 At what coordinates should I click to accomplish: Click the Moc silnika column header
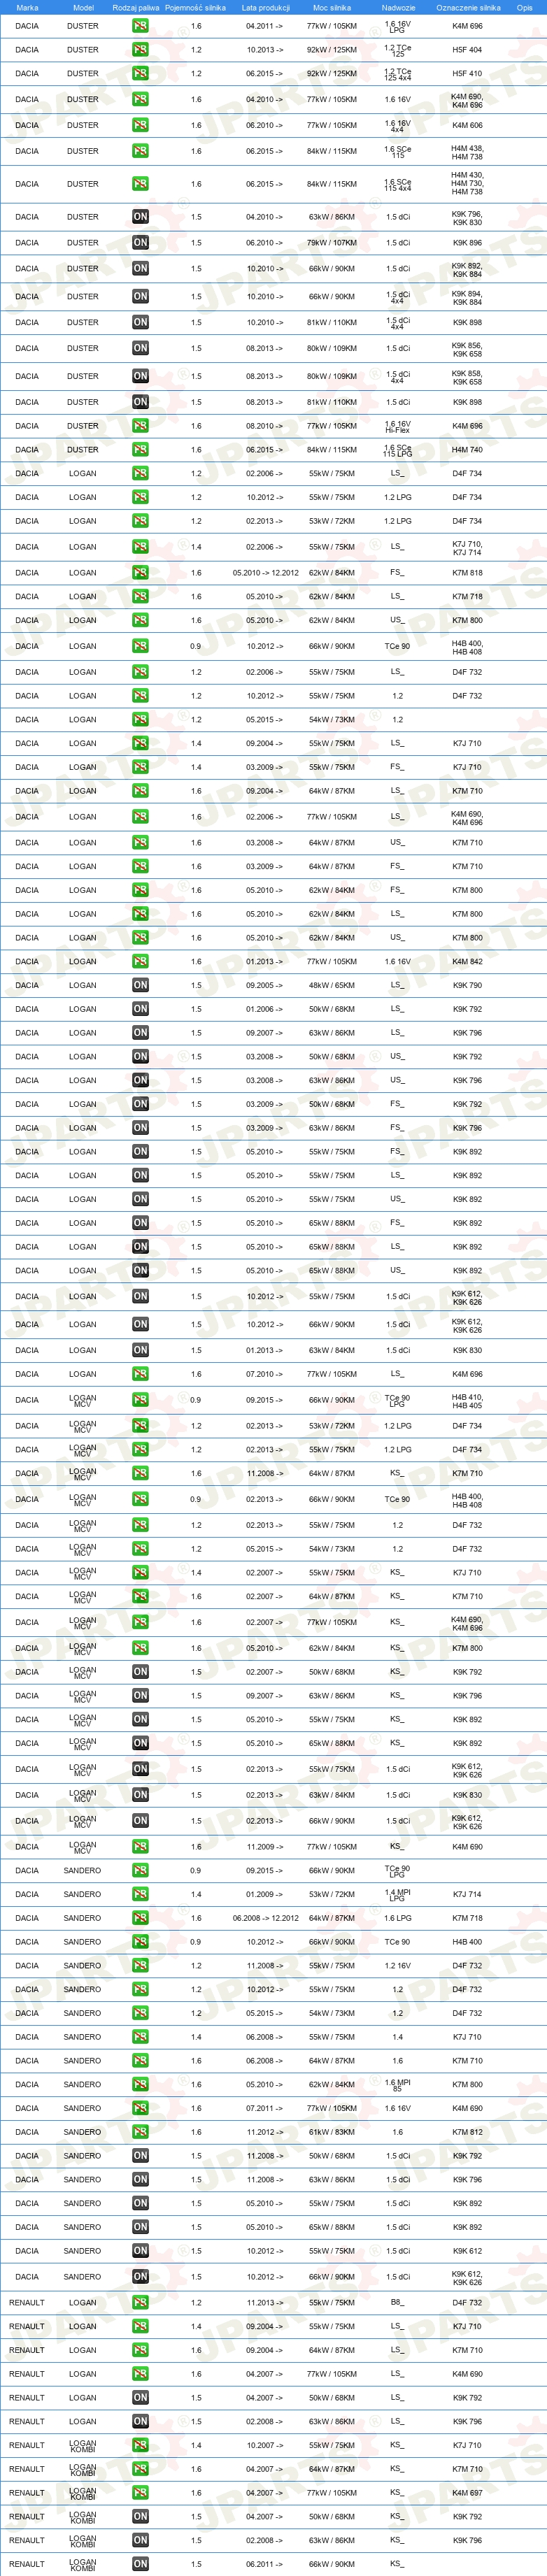332,7
